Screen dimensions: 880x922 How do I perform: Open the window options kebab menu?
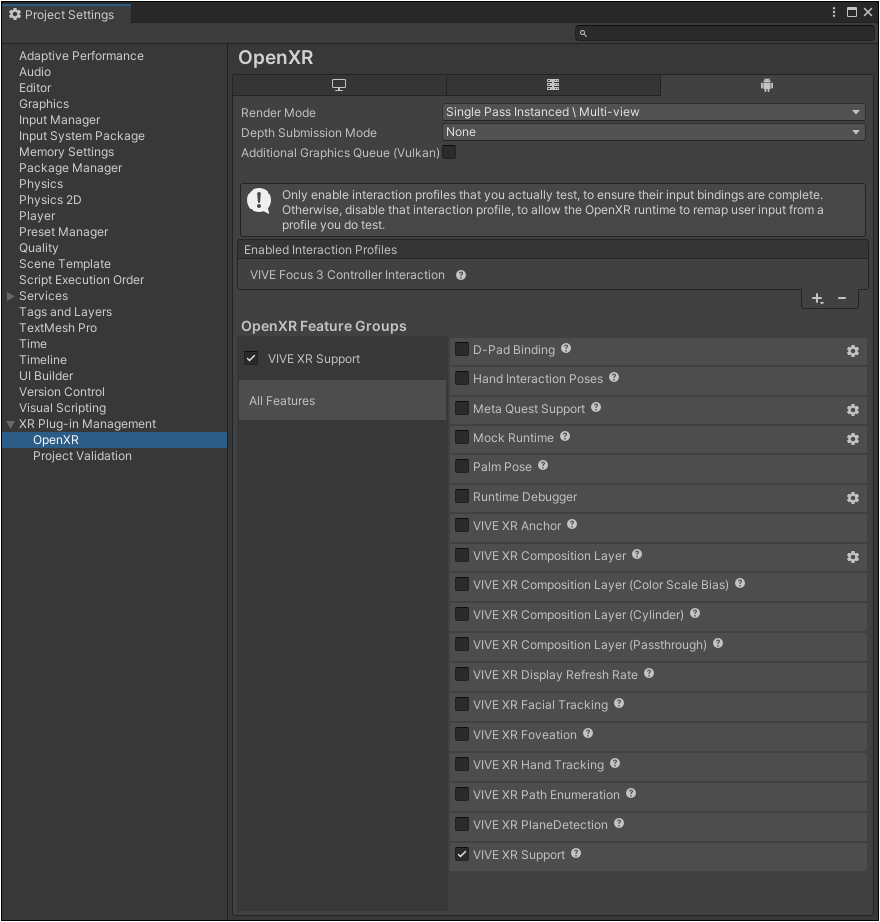coord(834,12)
